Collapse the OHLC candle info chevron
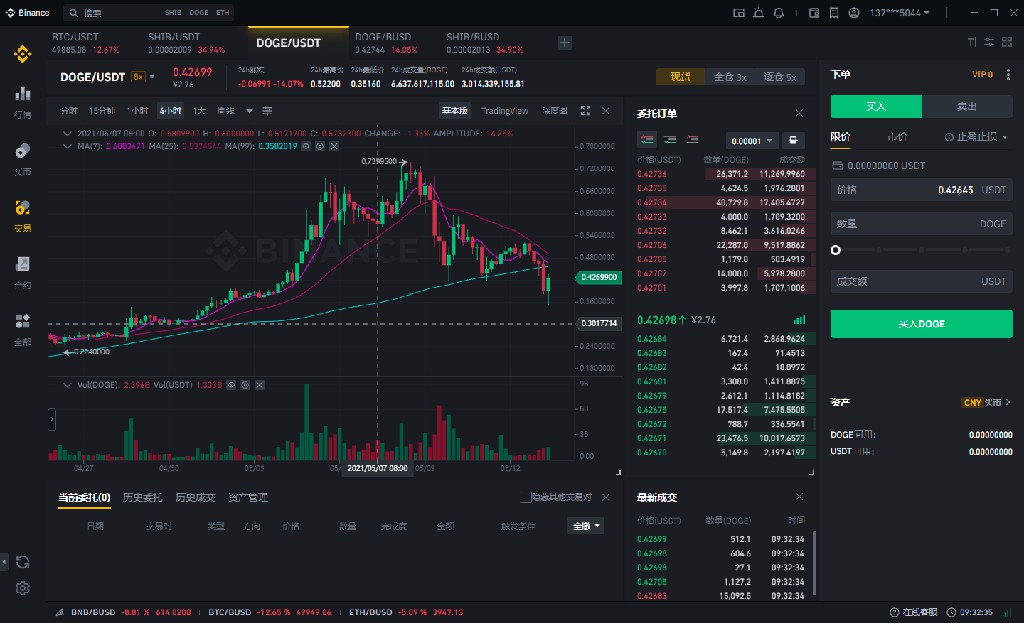Viewport: 1024px width, 623px height. point(67,133)
